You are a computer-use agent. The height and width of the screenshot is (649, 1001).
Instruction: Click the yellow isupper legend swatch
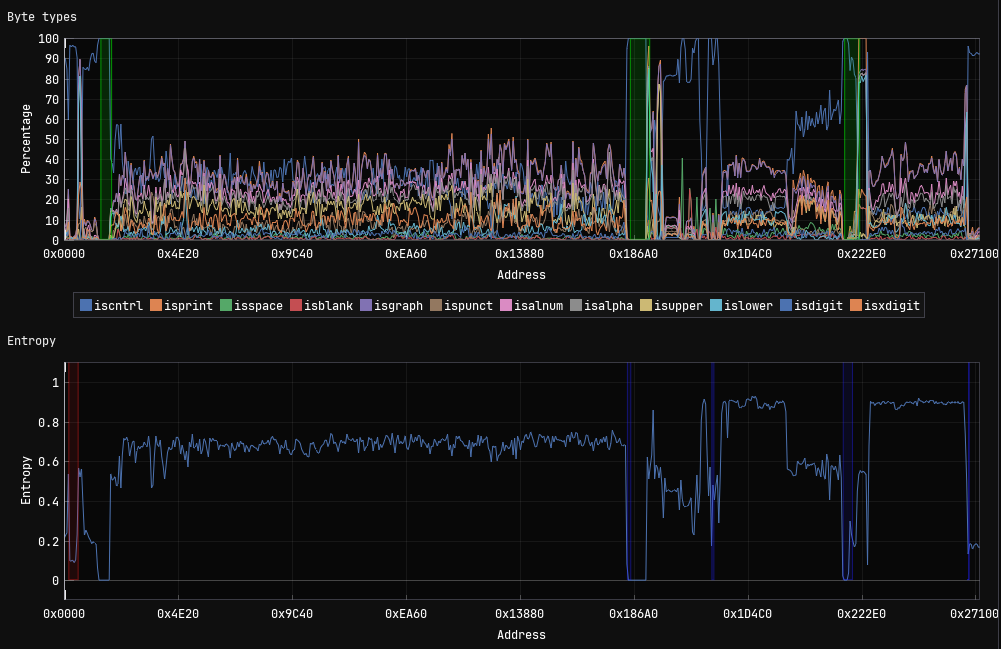(646, 306)
